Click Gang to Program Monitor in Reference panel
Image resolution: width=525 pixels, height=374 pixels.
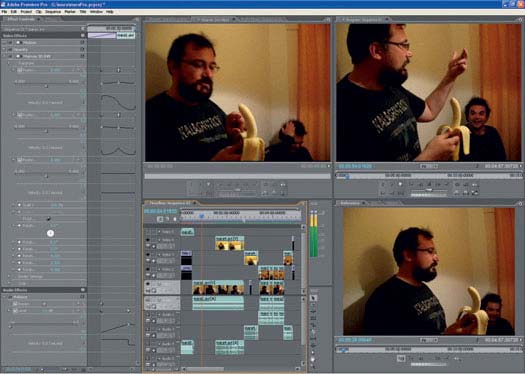pyautogui.click(x=401, y=359)
